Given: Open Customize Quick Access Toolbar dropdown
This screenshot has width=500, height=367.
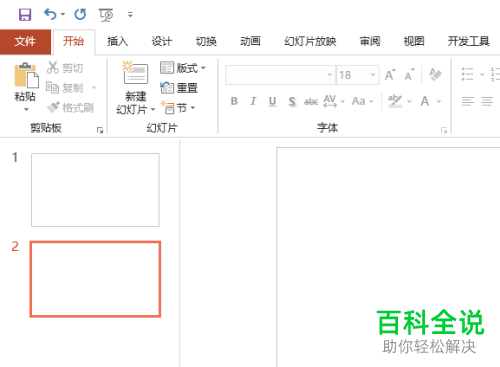Looking at the screenshot, I should click(x=130, y=15).
